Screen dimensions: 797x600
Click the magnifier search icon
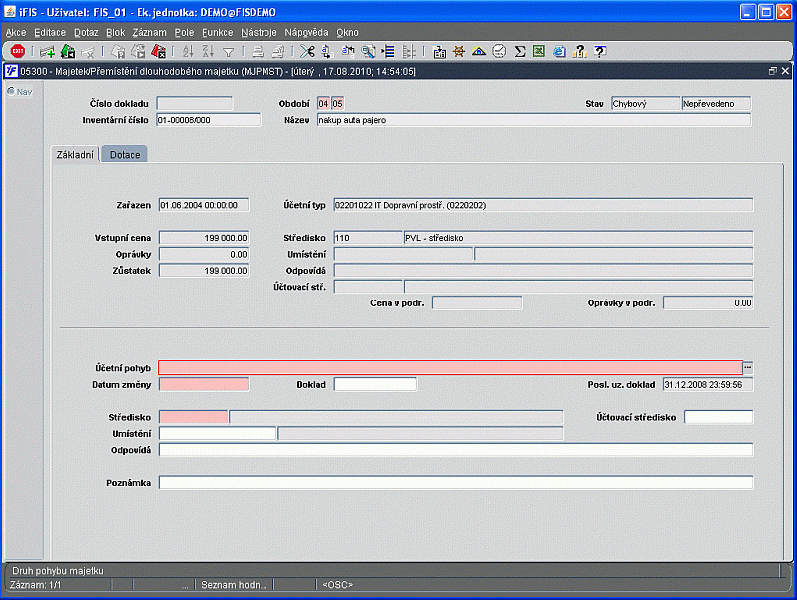368,51
